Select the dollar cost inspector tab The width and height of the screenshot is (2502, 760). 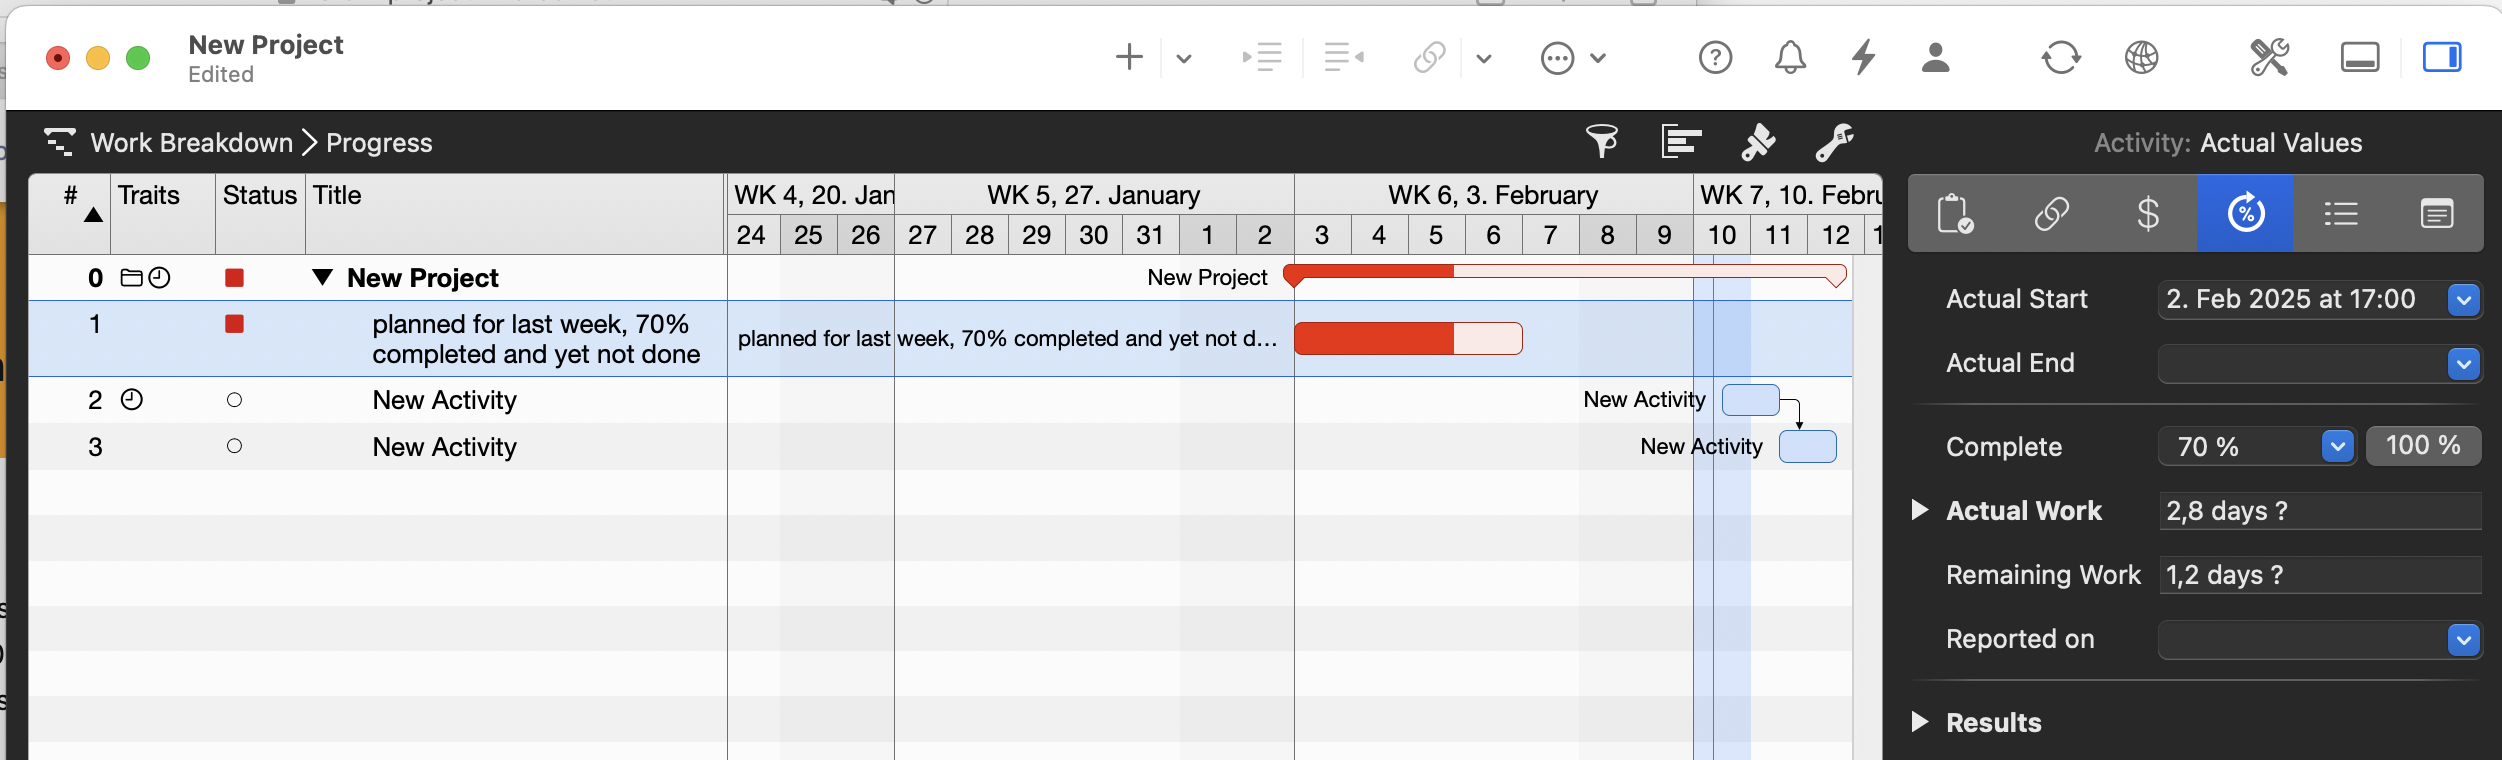[2148, 213]
